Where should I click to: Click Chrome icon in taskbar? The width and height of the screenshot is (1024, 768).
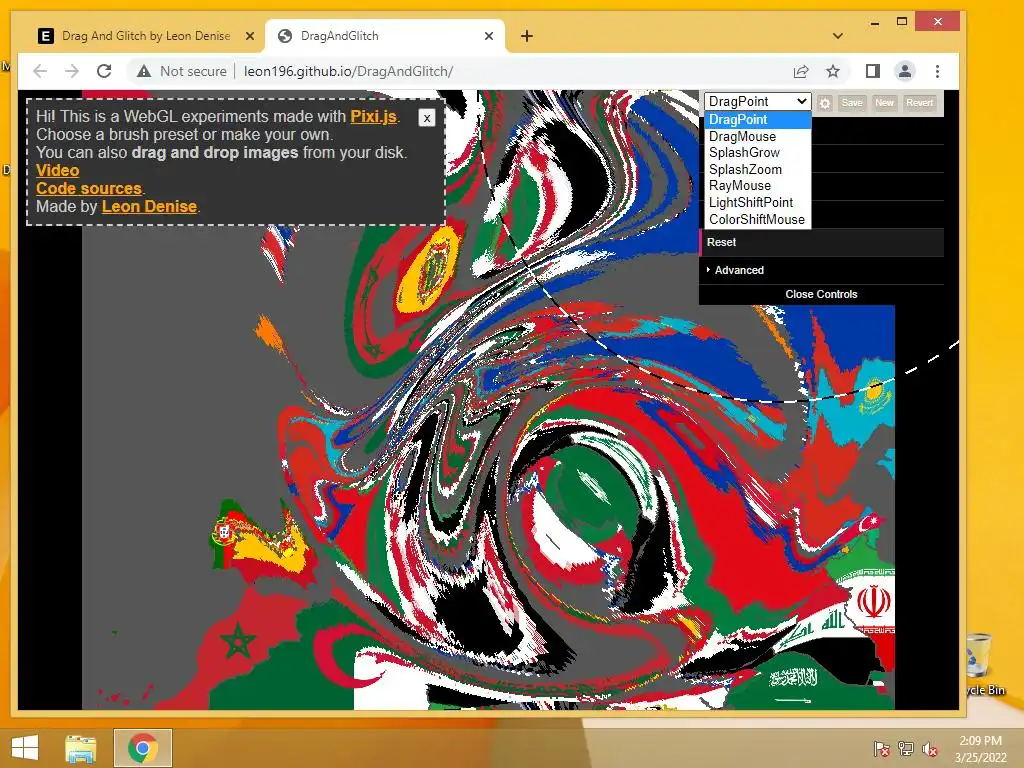pyautogui.click(x=143, y=748)
